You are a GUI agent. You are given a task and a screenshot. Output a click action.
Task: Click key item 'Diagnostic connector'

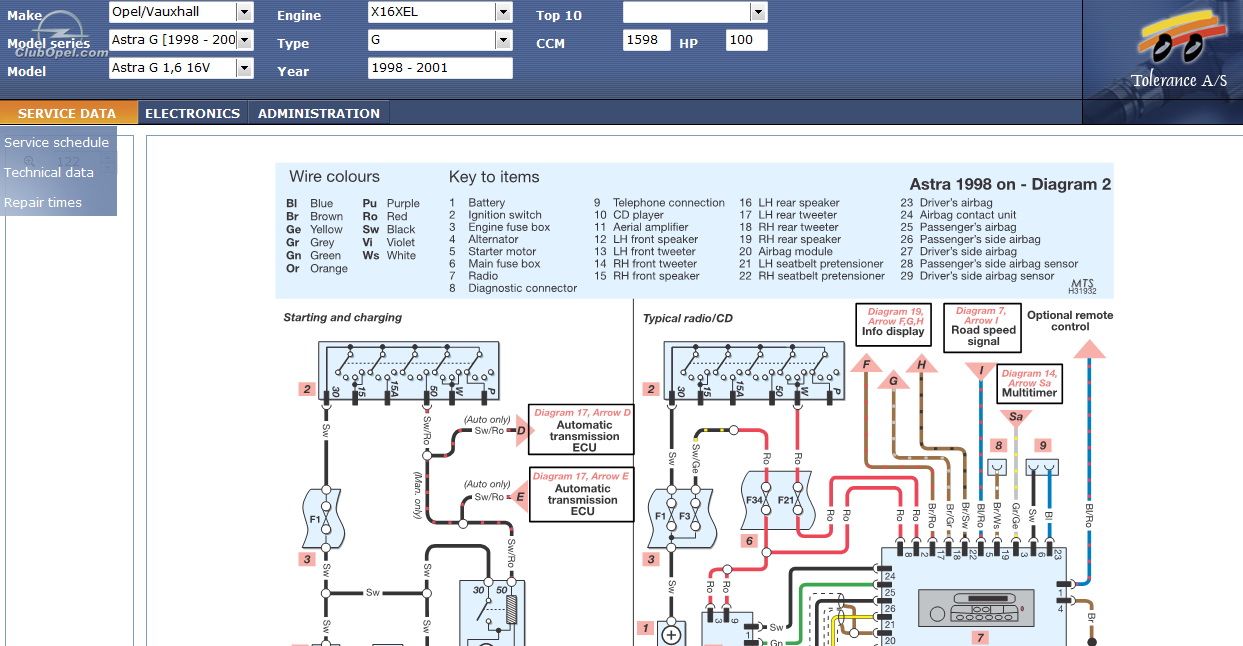pyautogui.click(x=523, y=288)
